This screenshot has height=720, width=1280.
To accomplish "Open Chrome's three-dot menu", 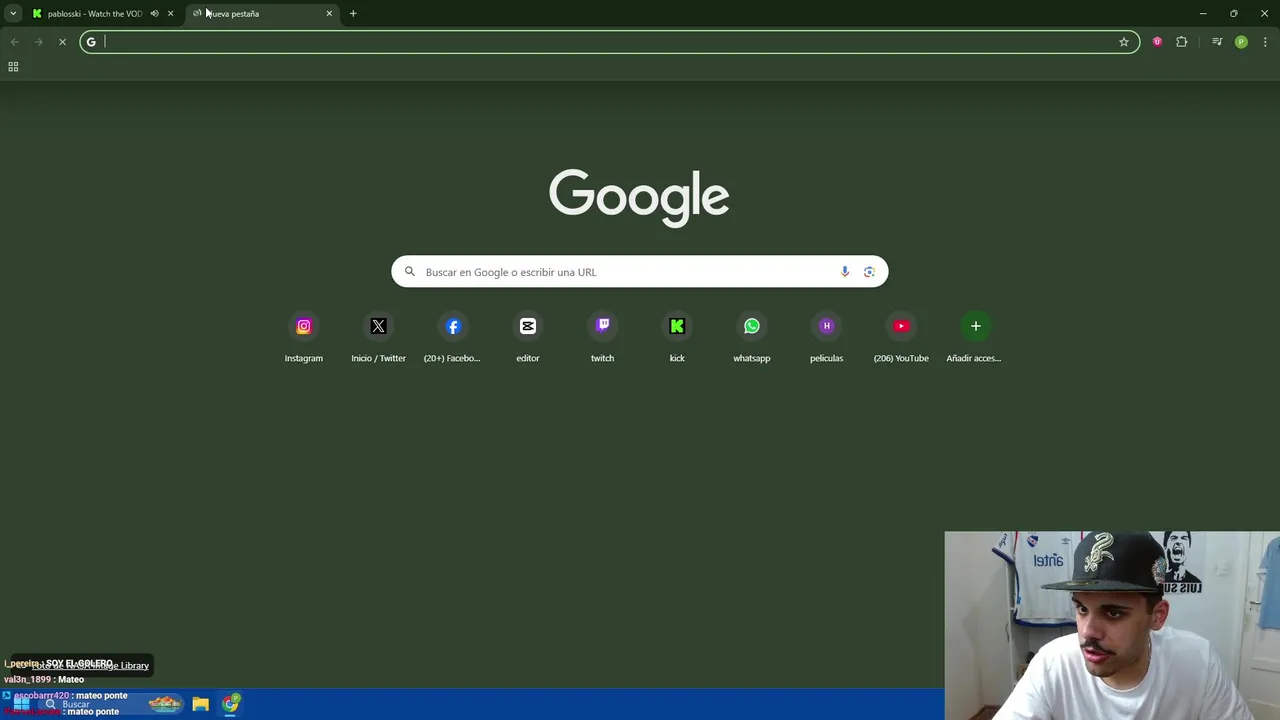I will (x=1265, y=42).
